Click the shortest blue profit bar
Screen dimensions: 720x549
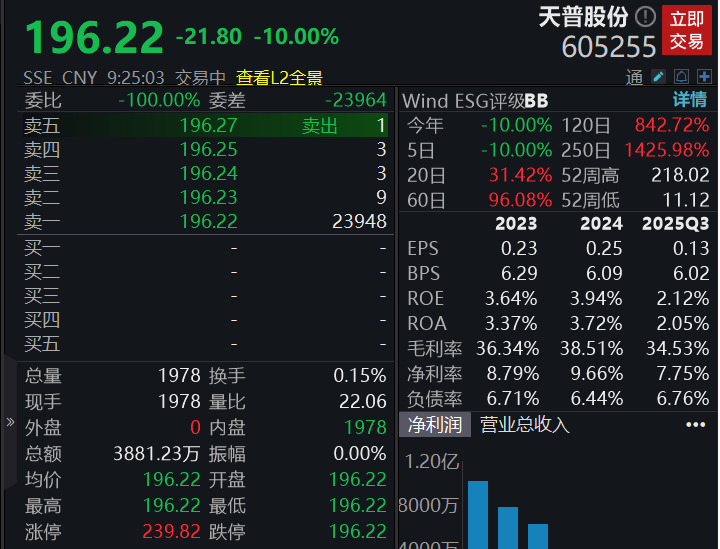pos(538,536)
